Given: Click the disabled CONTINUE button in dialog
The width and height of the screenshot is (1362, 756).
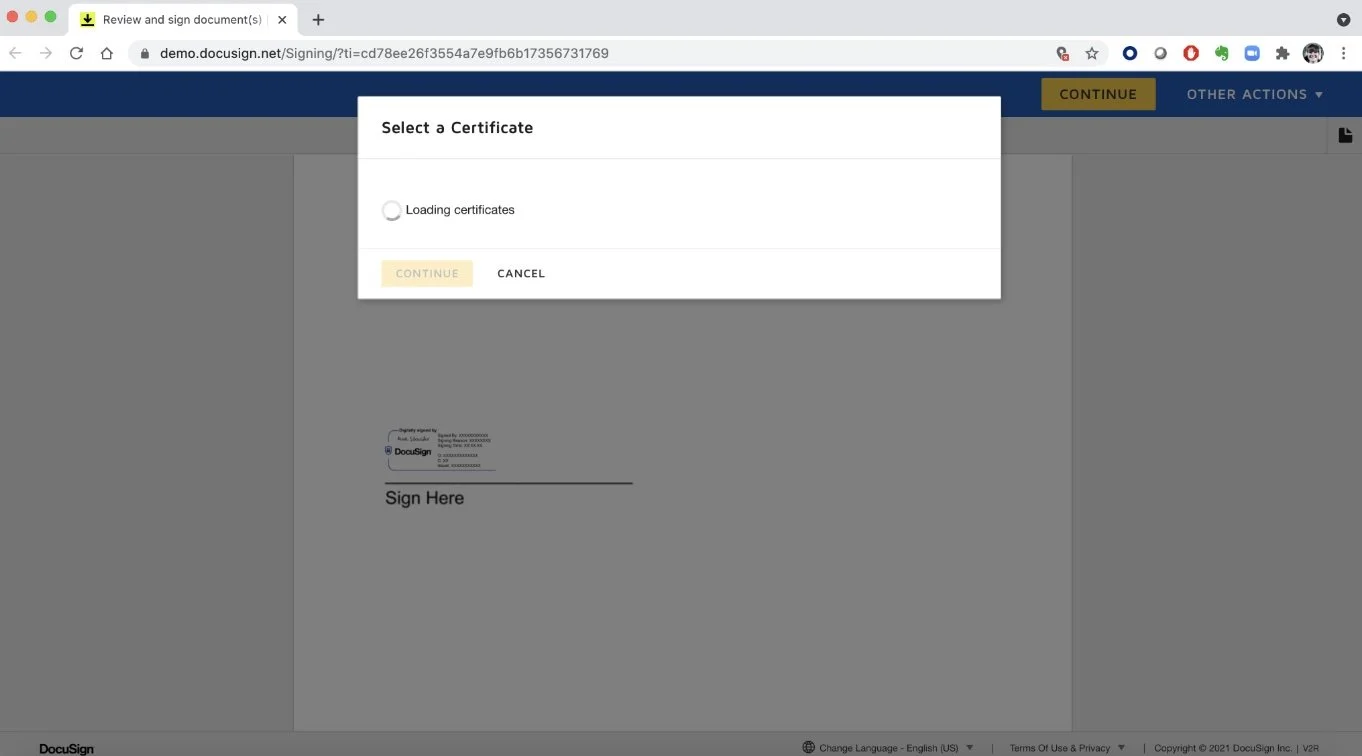Looking at the screenshot, I should (427, 273).
